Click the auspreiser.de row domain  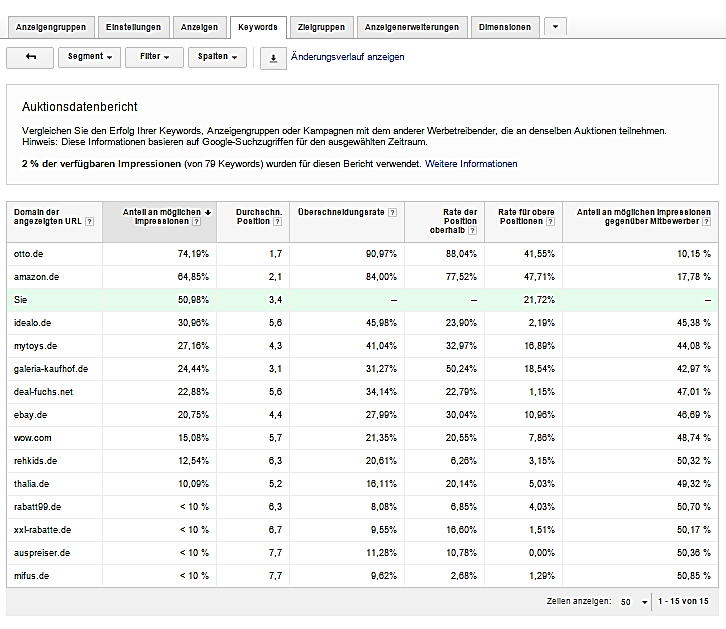coord(42,553)
